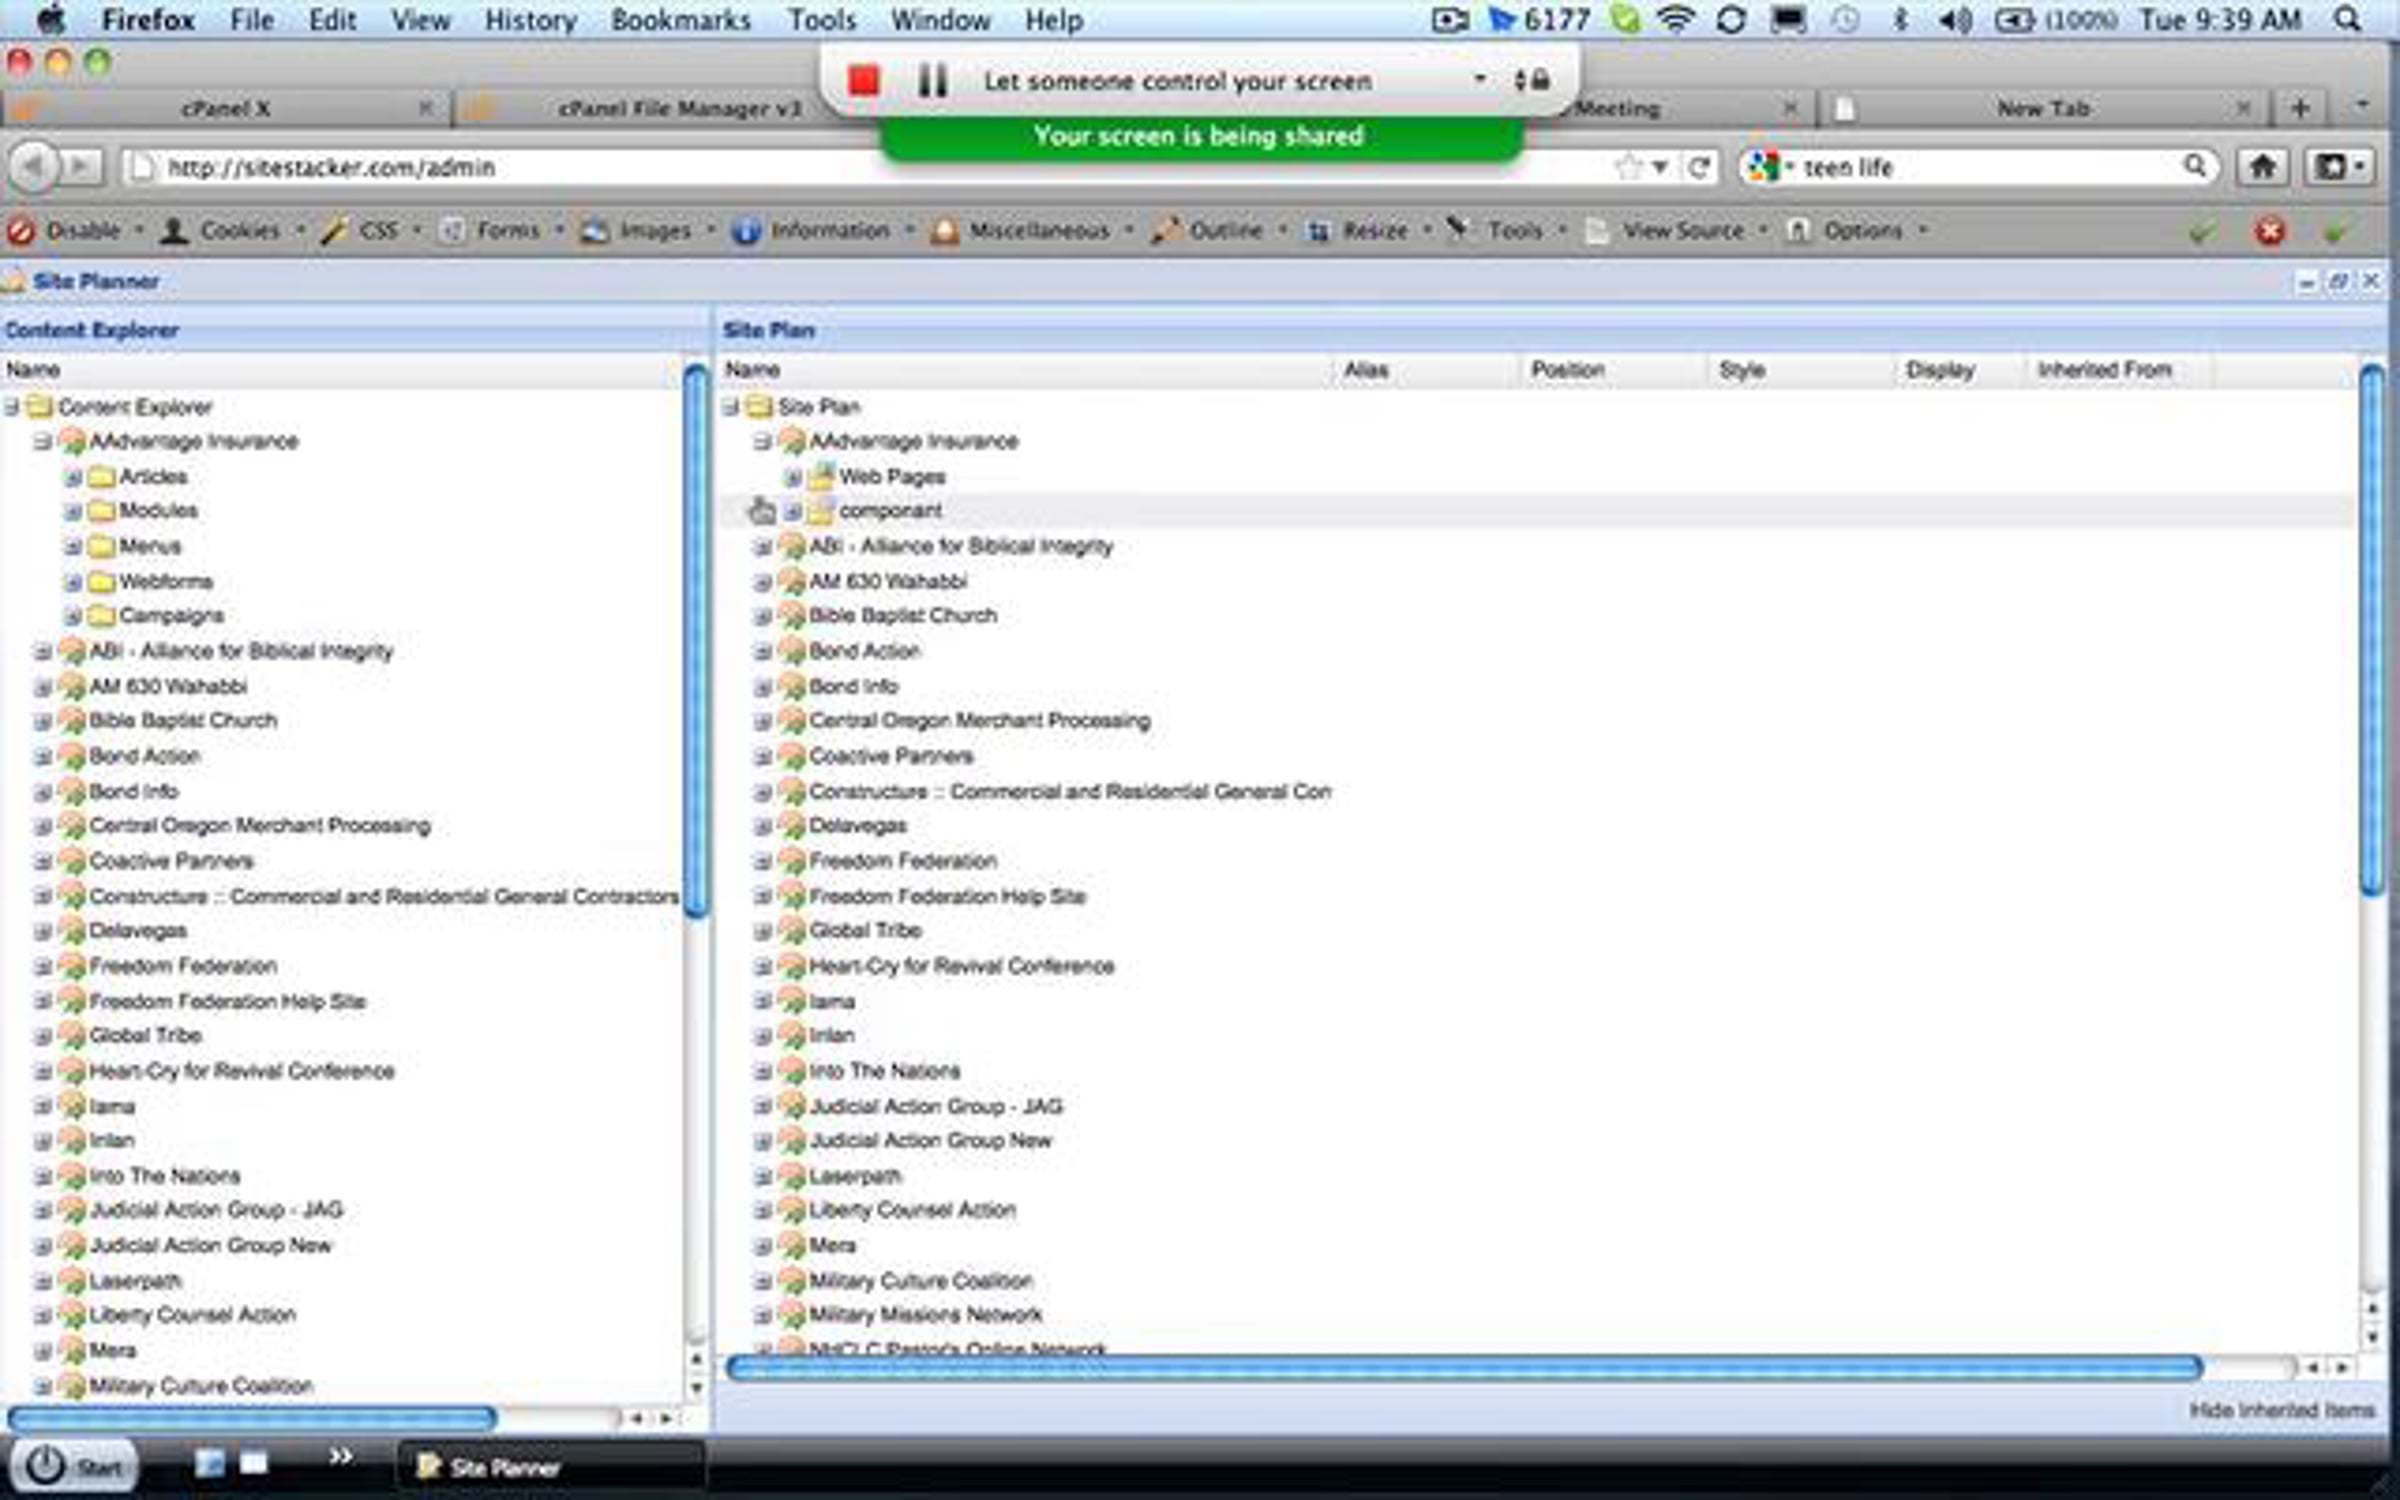This screenshot has width=2400, height=1500.
Task: Open the View Source toolbar item
Action: [x=1682, y=231]
